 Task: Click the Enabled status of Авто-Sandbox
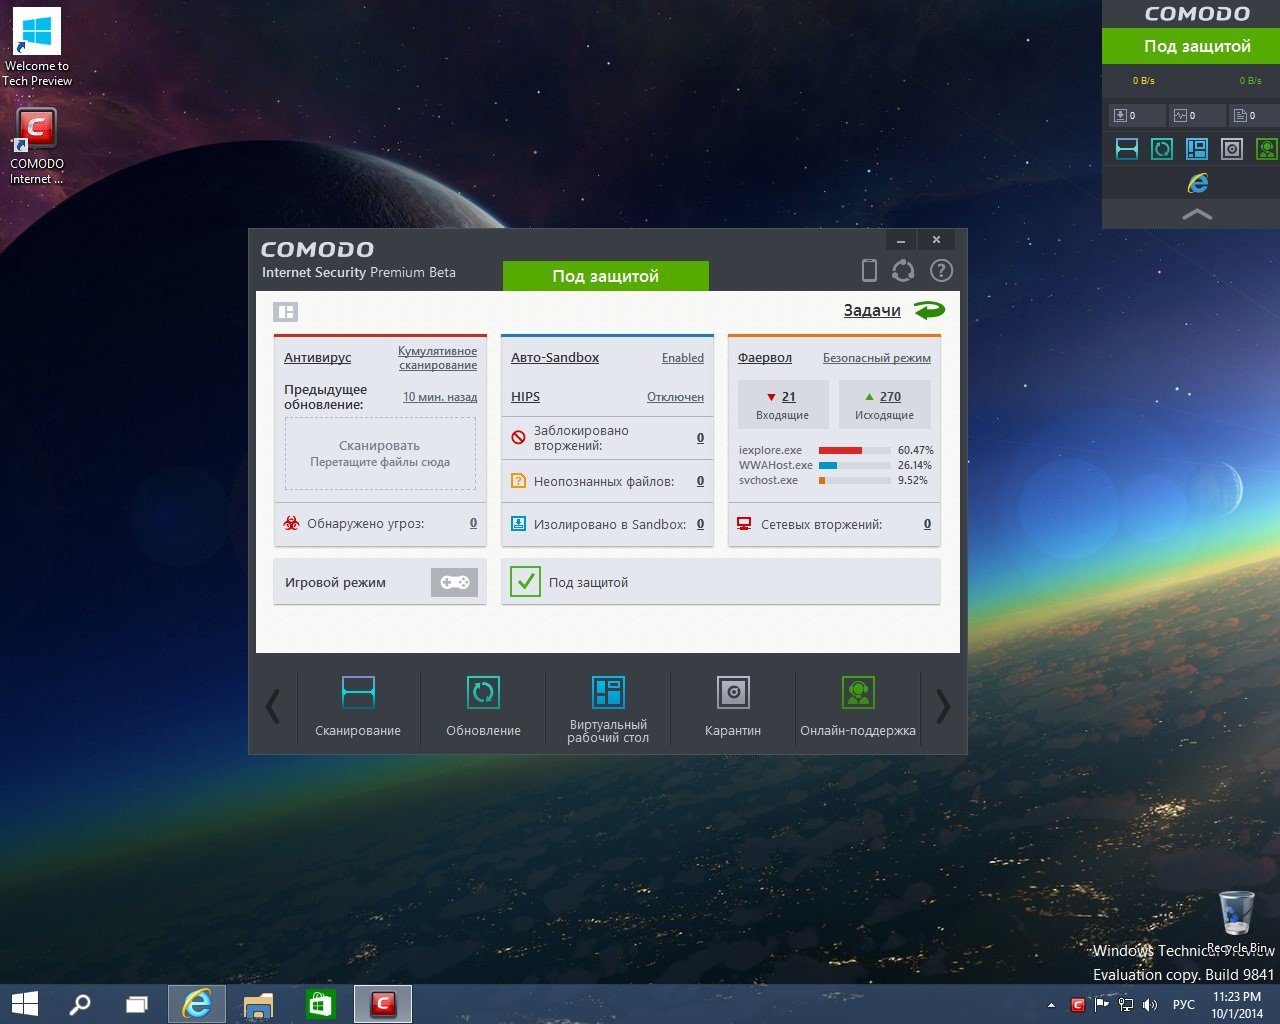point(683,358)
